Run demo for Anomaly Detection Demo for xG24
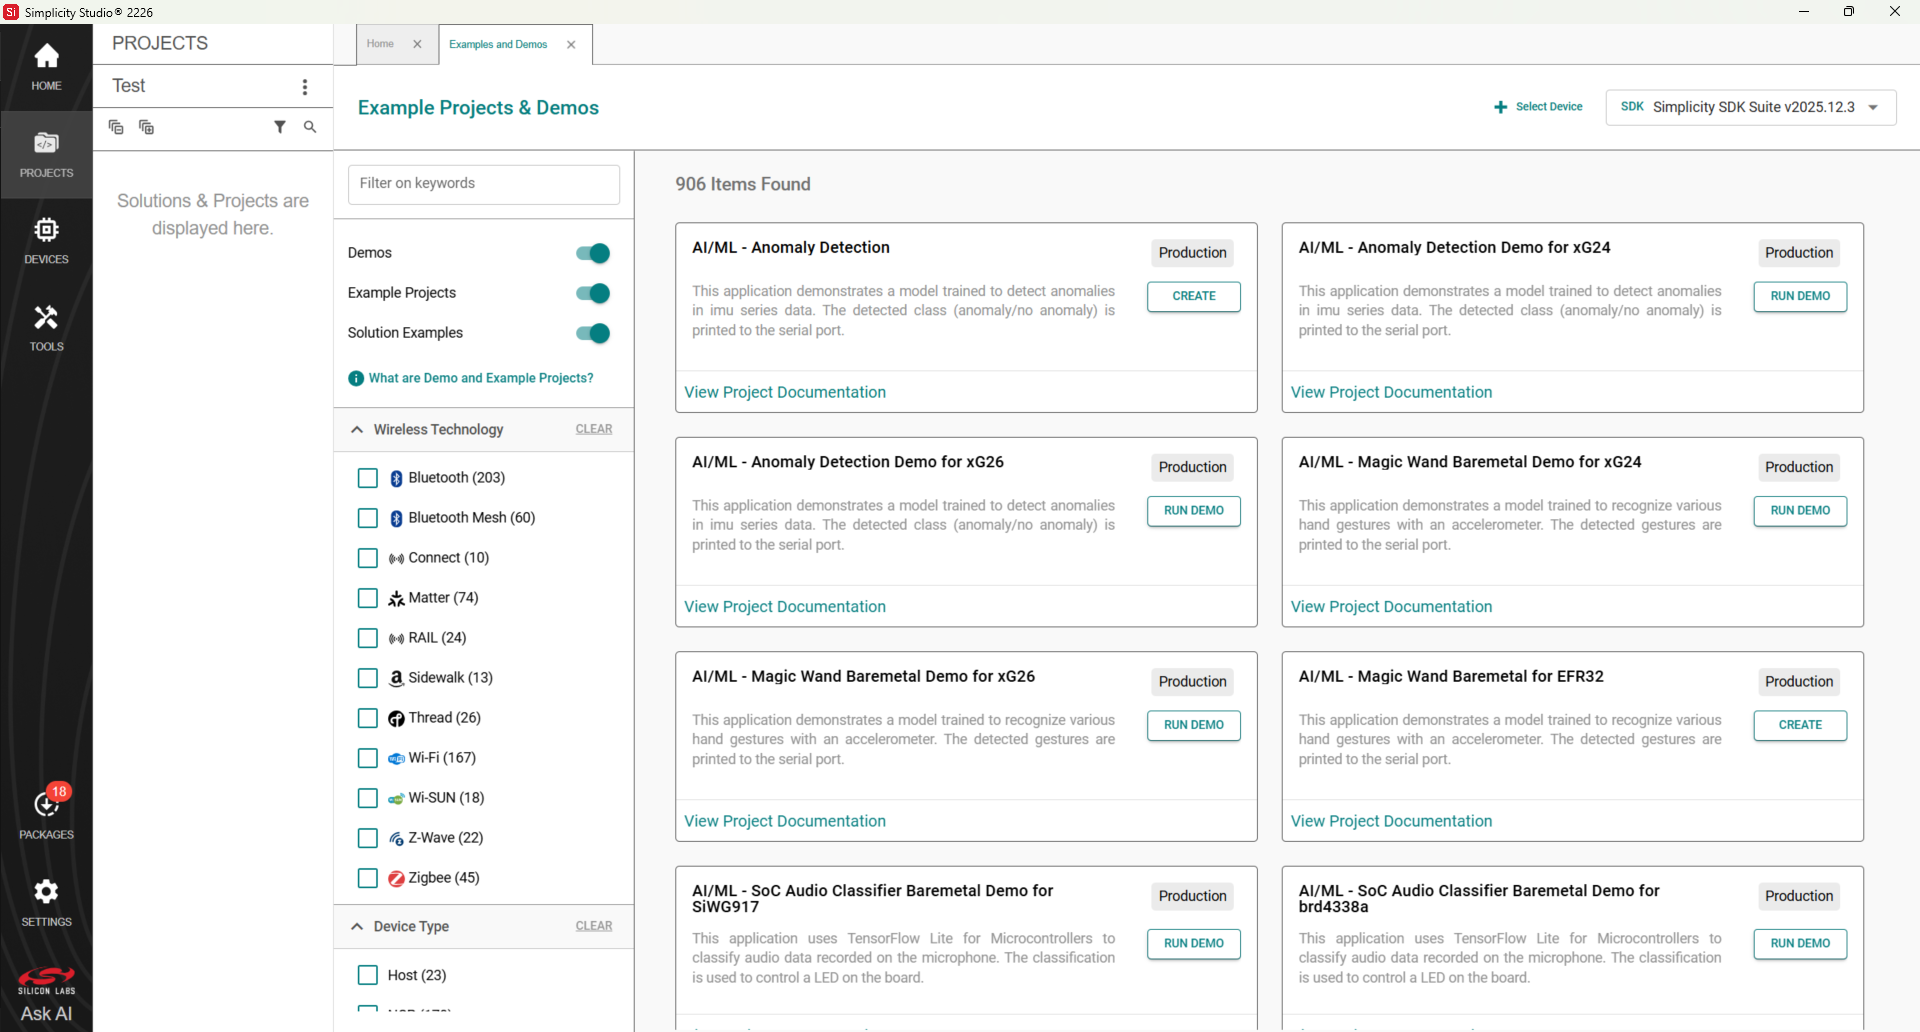Screen dimensions: 1920x1032 pyautogui.click(x=1800, y=296)
